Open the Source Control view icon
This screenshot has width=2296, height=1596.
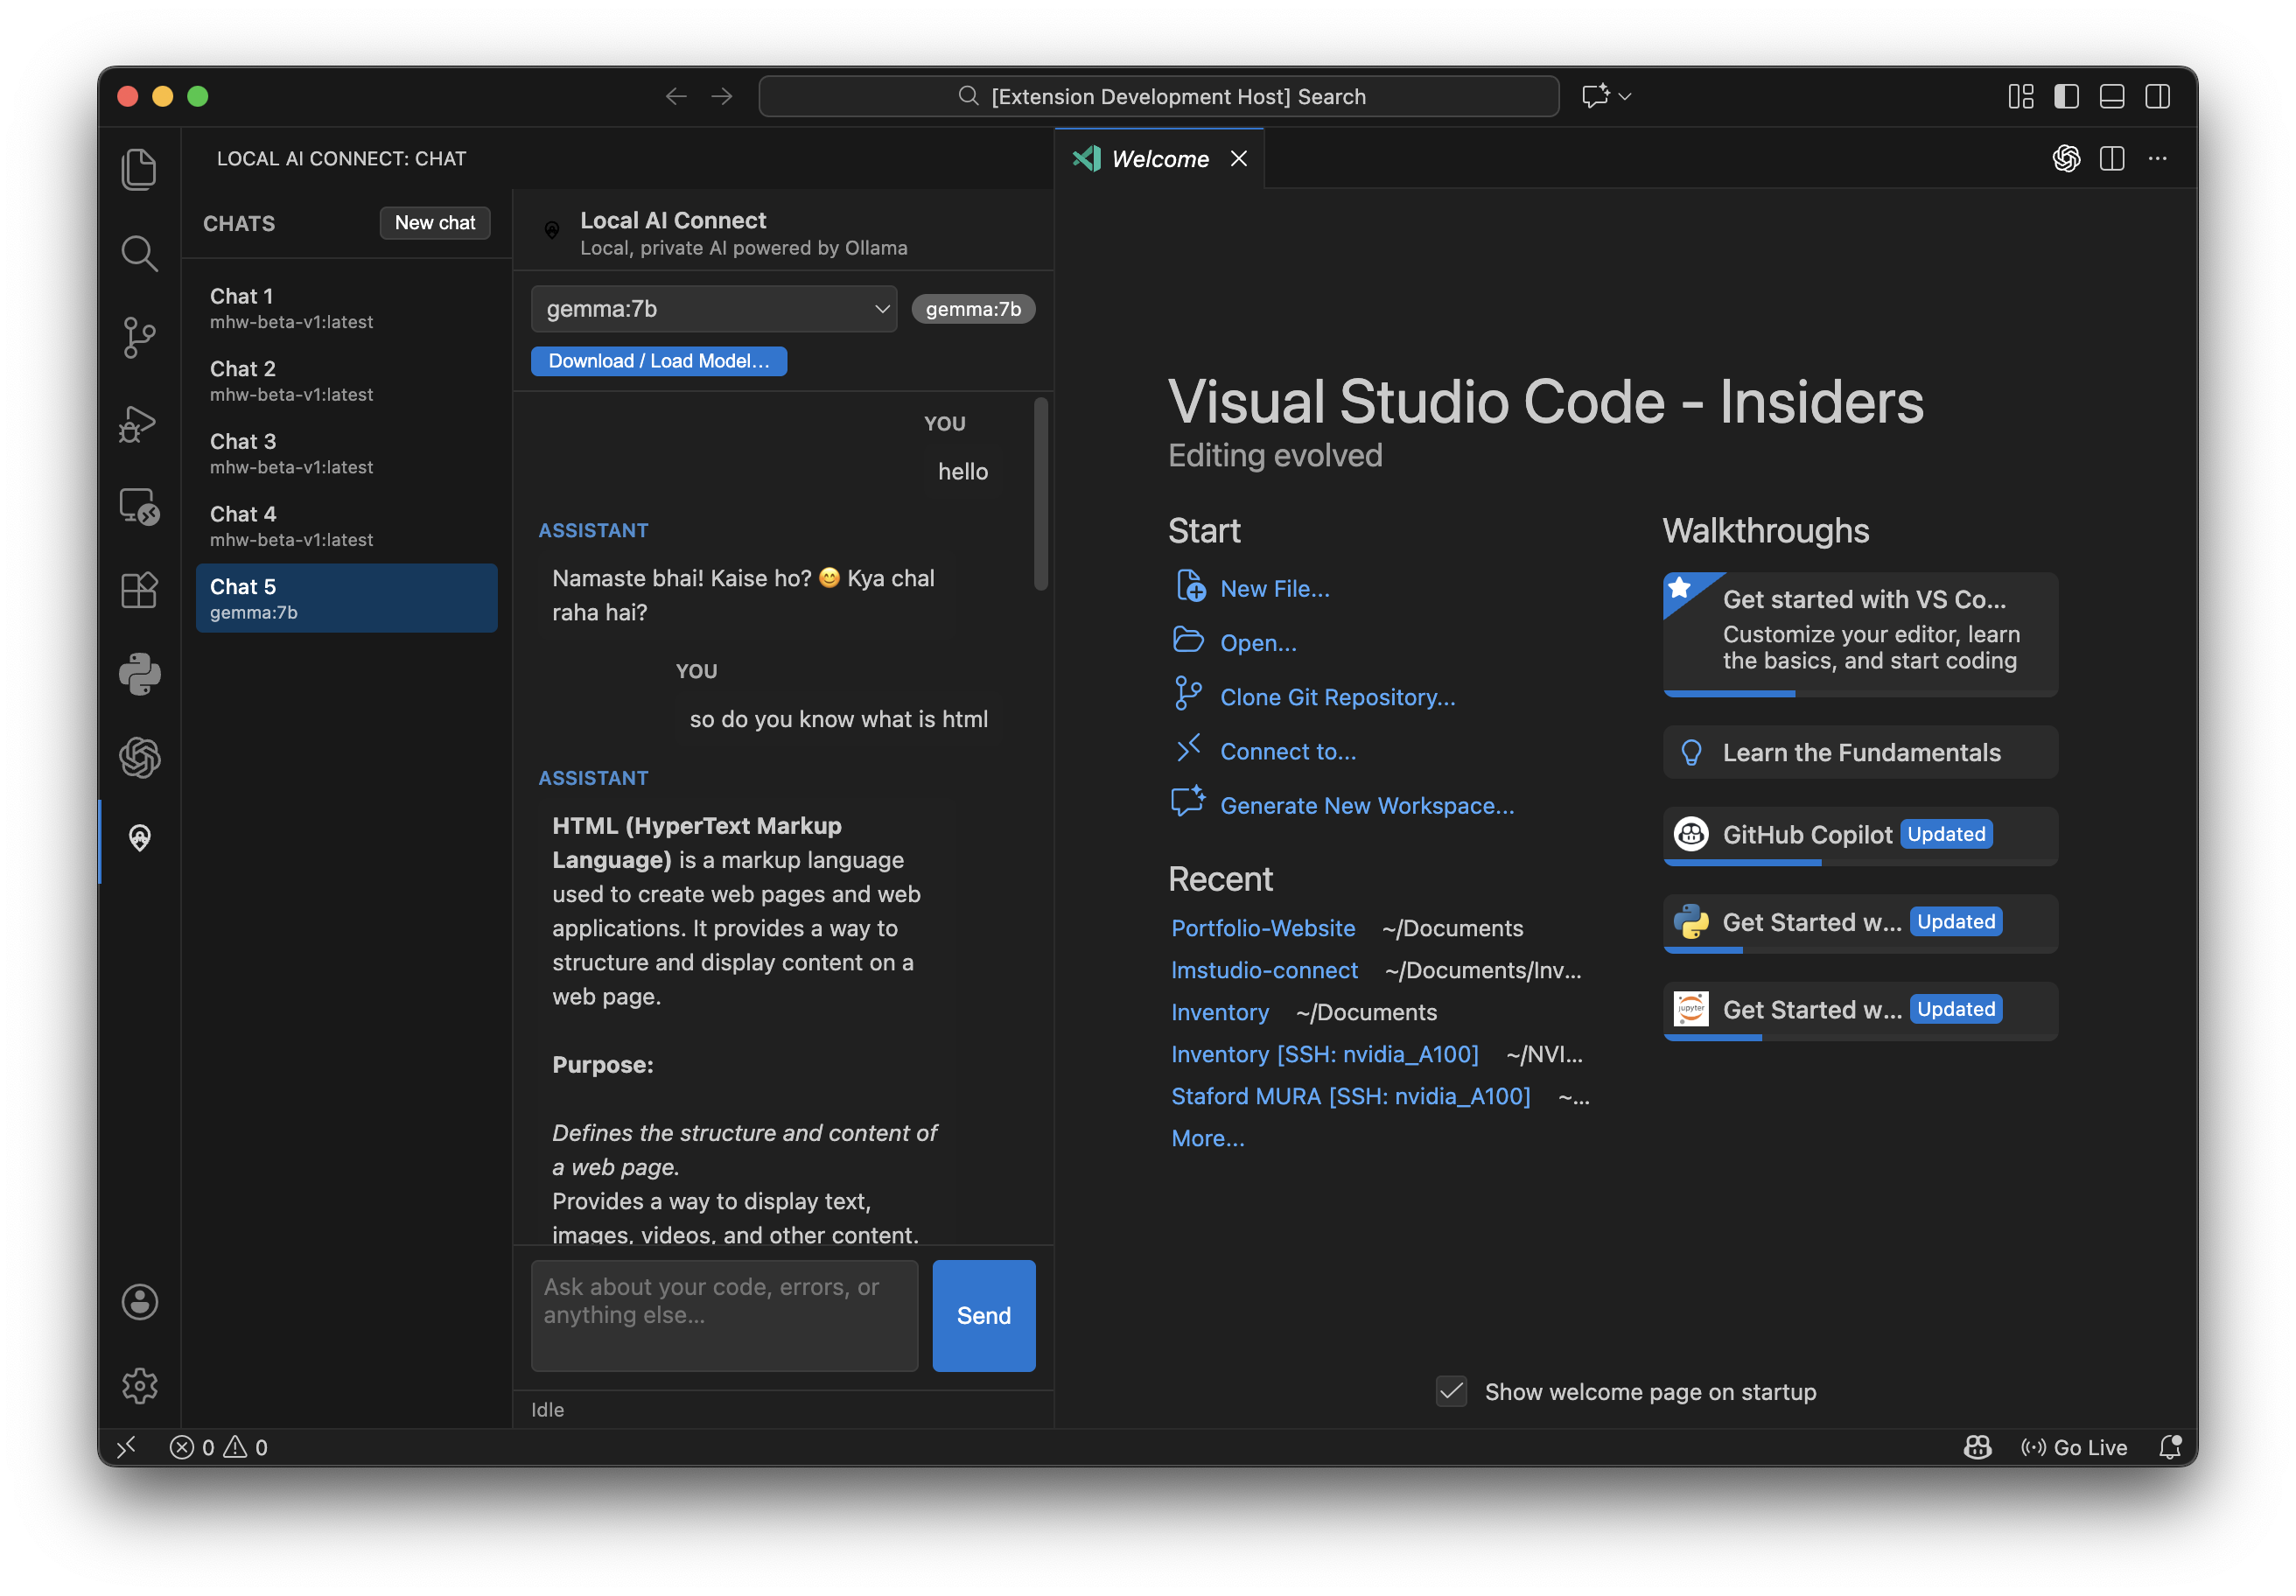pyautogui.click(x=139, y=337)
